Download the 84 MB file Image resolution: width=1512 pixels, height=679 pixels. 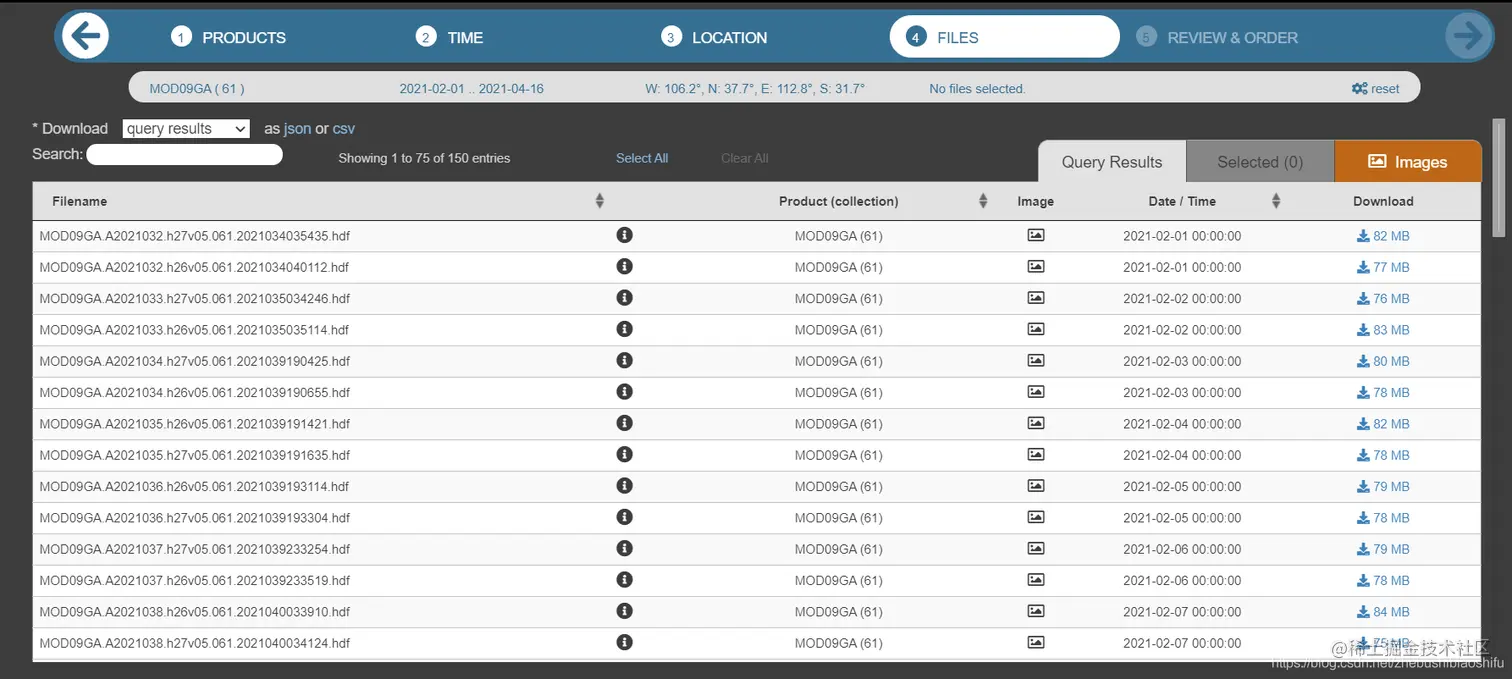1383,612
